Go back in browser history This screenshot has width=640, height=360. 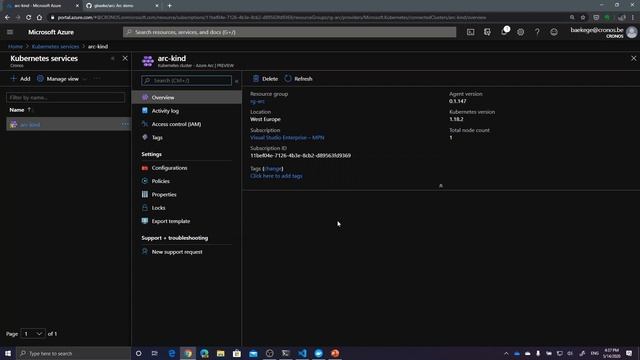pyautogui.click(x=7, y=18)
